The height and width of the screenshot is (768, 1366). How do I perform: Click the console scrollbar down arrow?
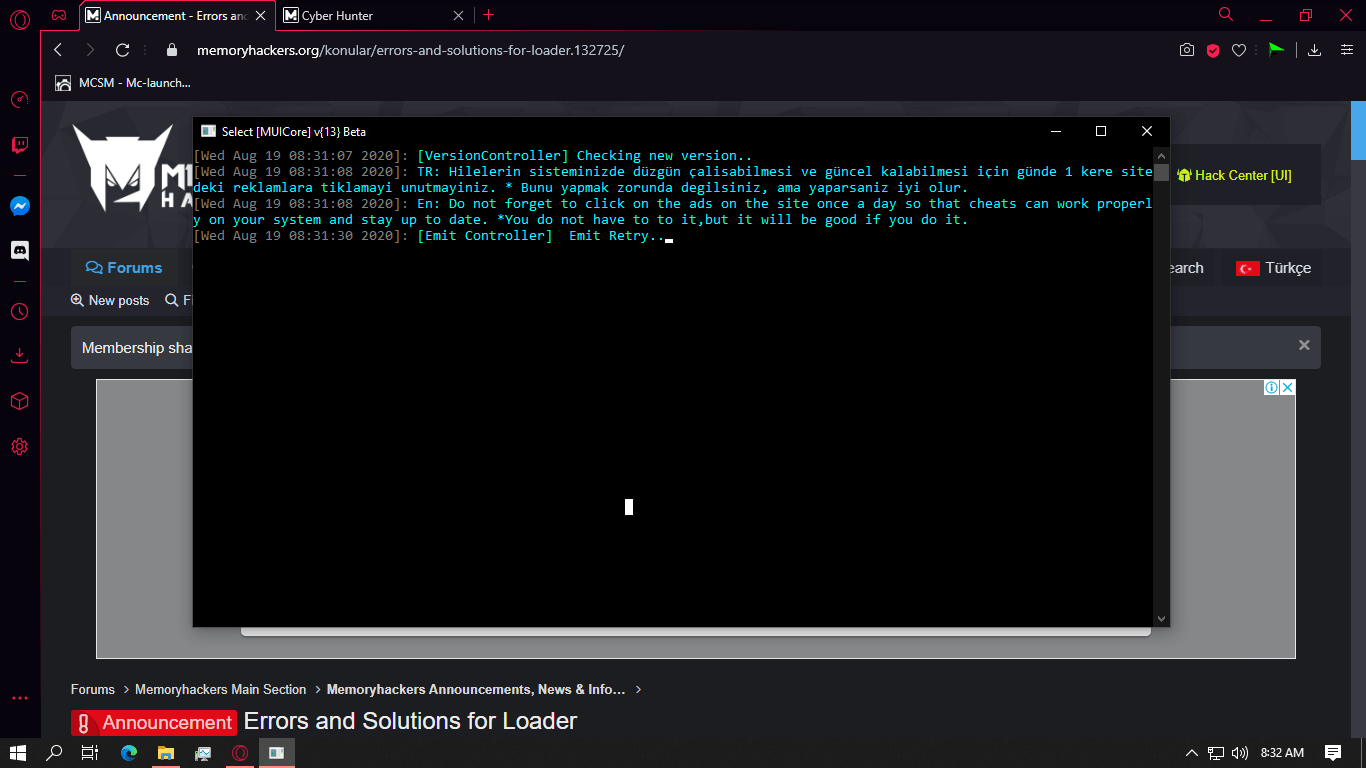1161,619
